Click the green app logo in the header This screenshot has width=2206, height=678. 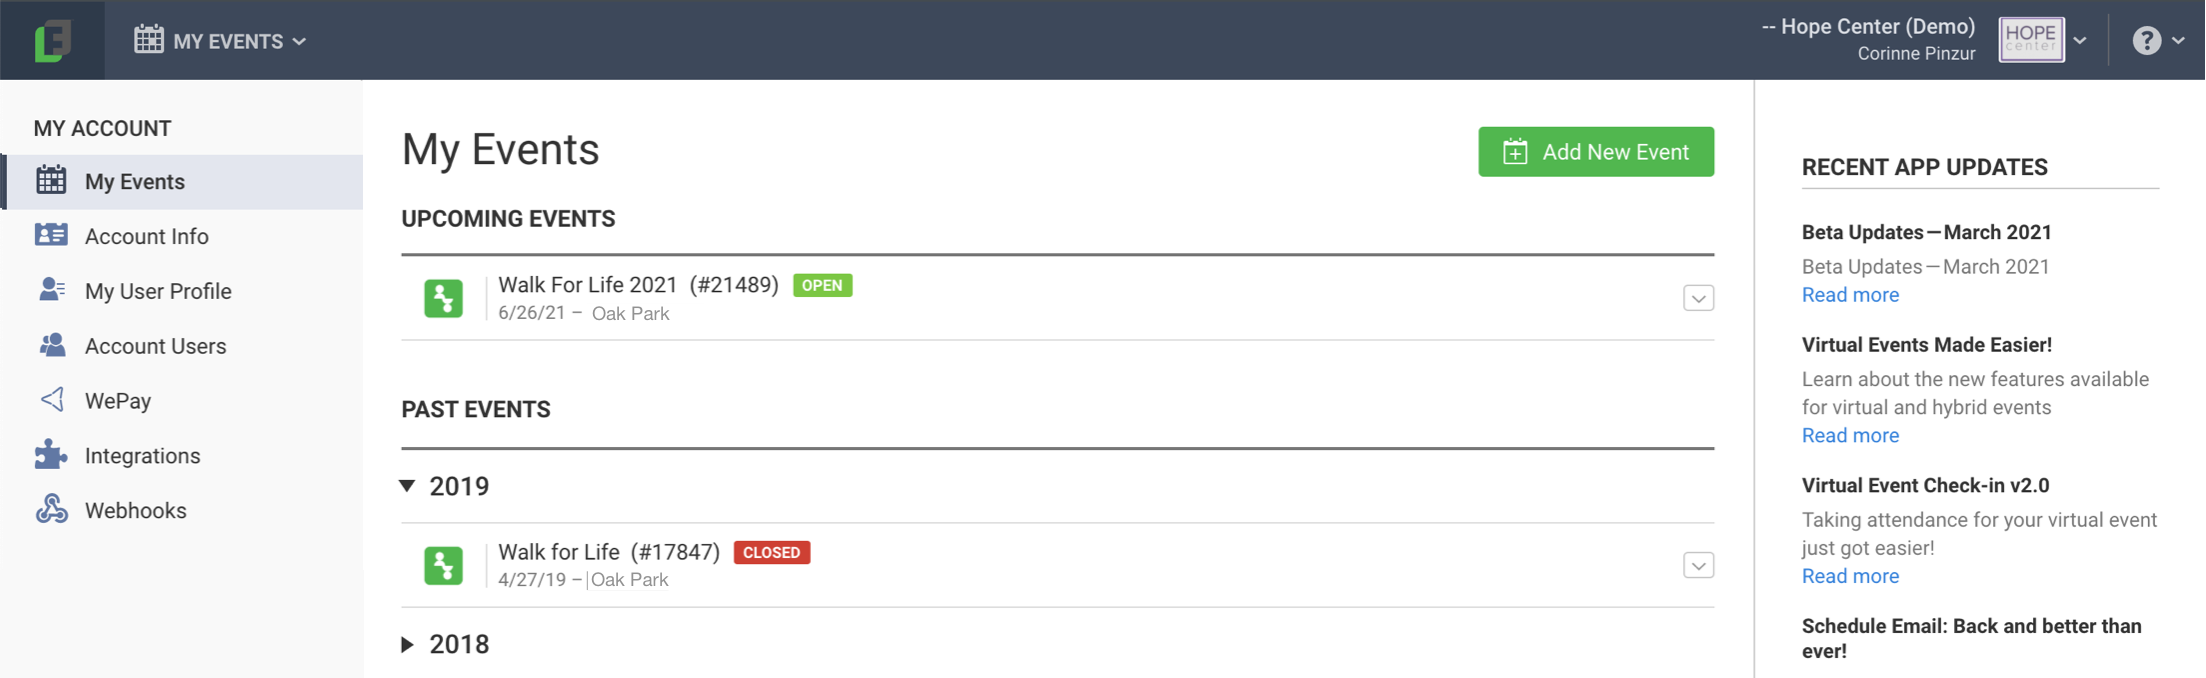pyautogui.click(x=52, y=41)
